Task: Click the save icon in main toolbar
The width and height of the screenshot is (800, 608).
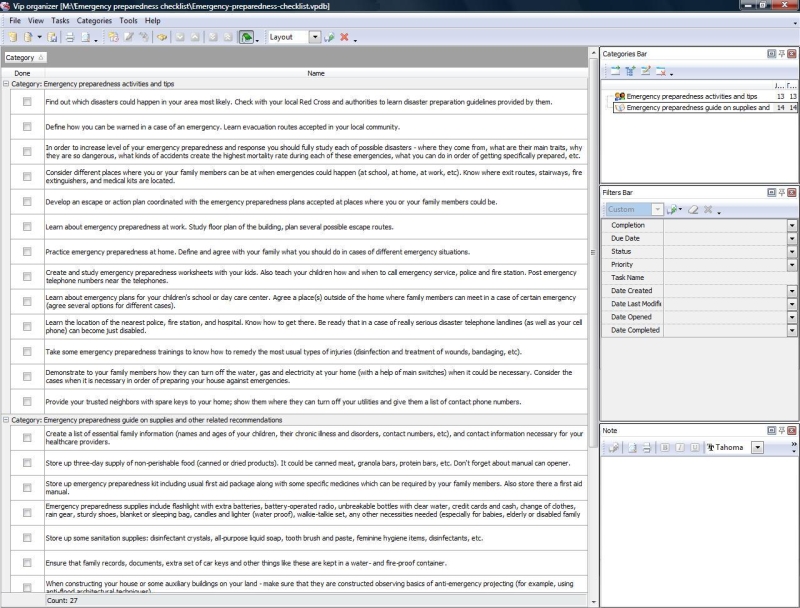Action: (52, 37)
